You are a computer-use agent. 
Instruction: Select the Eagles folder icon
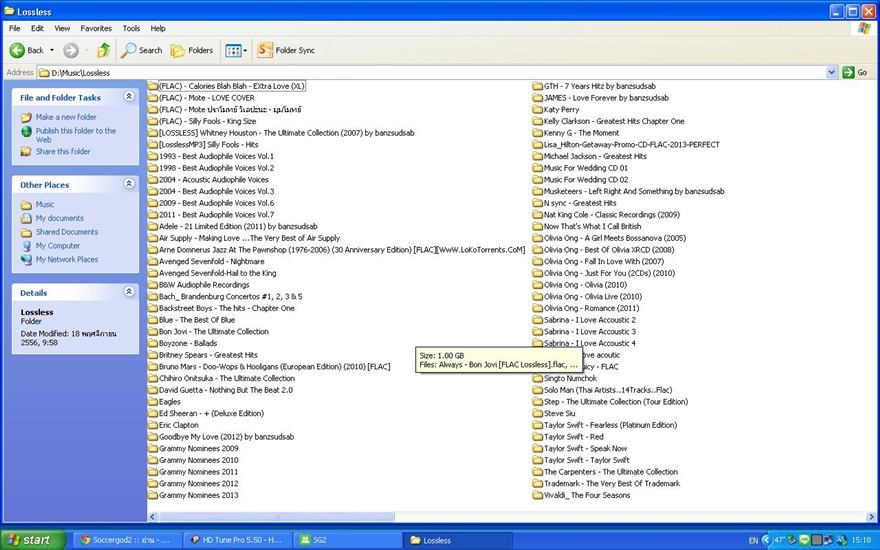(x=153, y=402)
